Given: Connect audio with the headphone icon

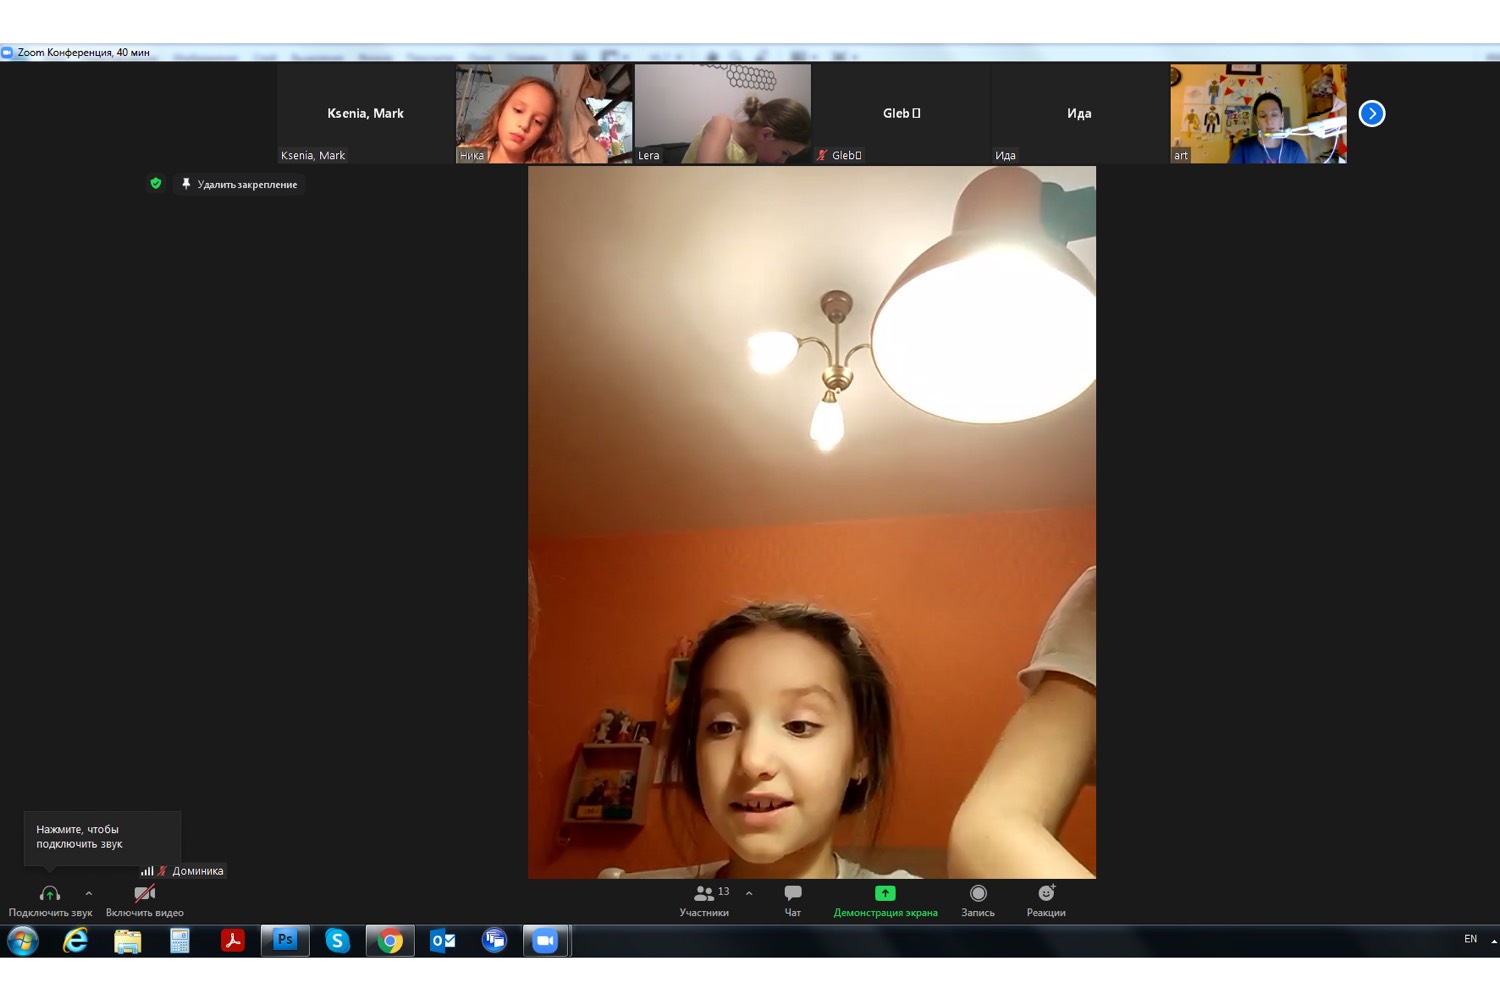Looking at the screenshot, I should (x=50, y=894).
